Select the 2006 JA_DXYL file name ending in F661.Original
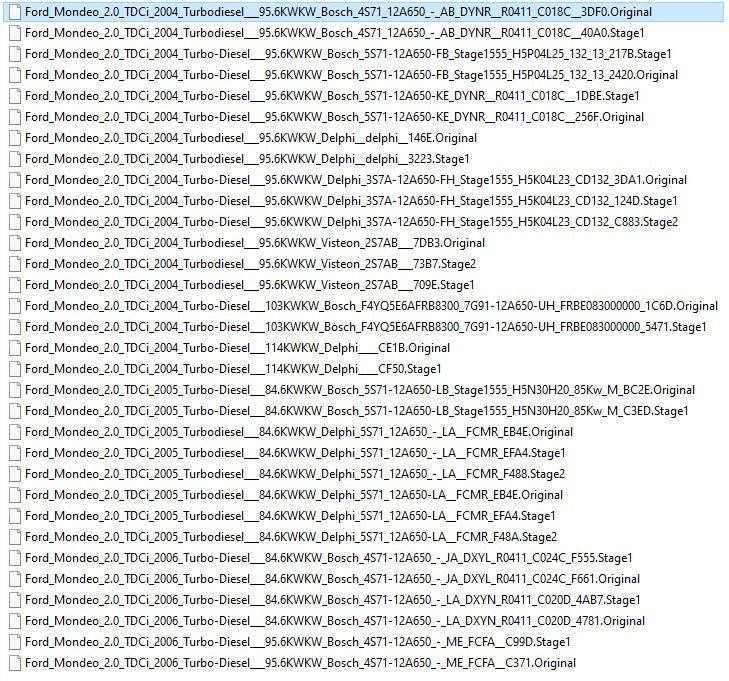729x681 pixels. point(332,578)
